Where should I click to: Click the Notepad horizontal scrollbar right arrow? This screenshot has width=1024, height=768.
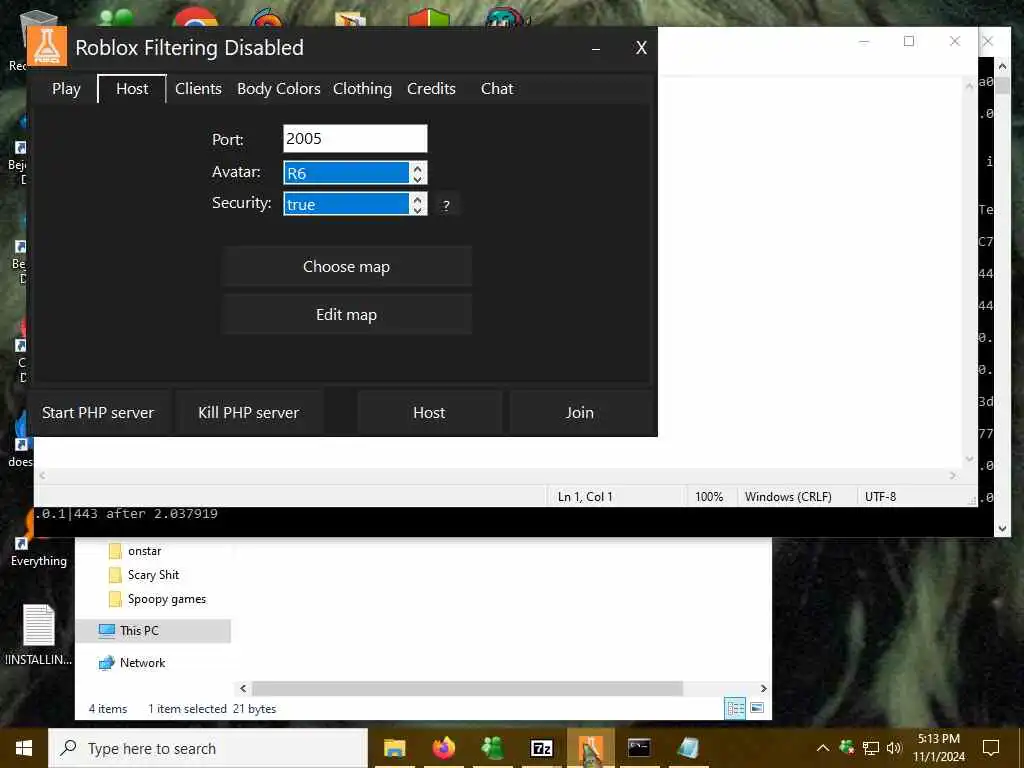coord(953,476)
